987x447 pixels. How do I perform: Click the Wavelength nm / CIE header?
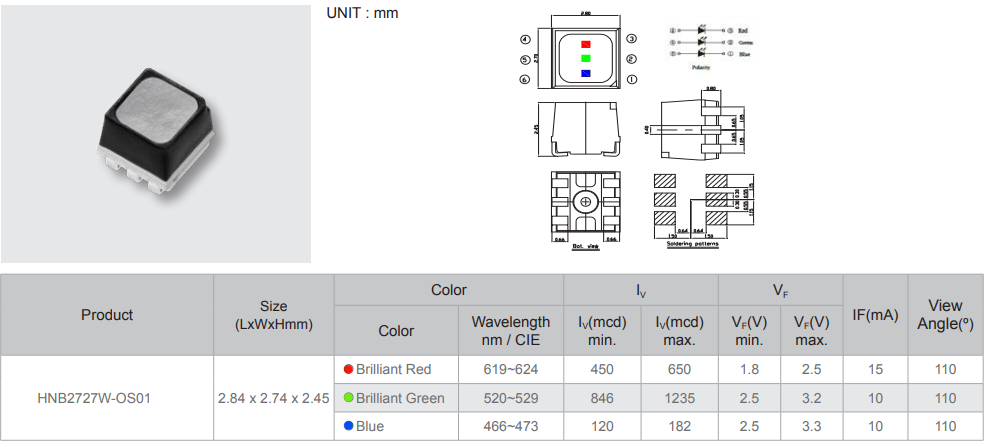[510, 330]
